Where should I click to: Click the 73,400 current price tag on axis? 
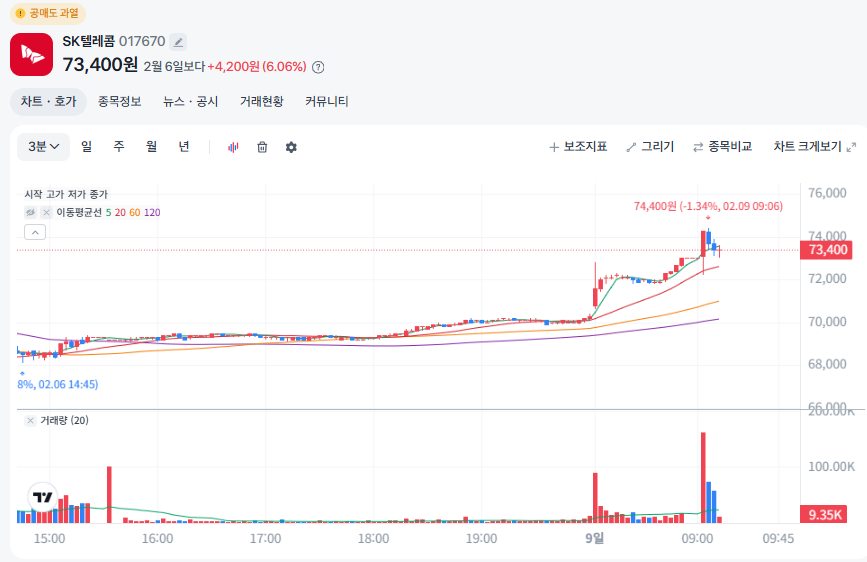point(826,250)
